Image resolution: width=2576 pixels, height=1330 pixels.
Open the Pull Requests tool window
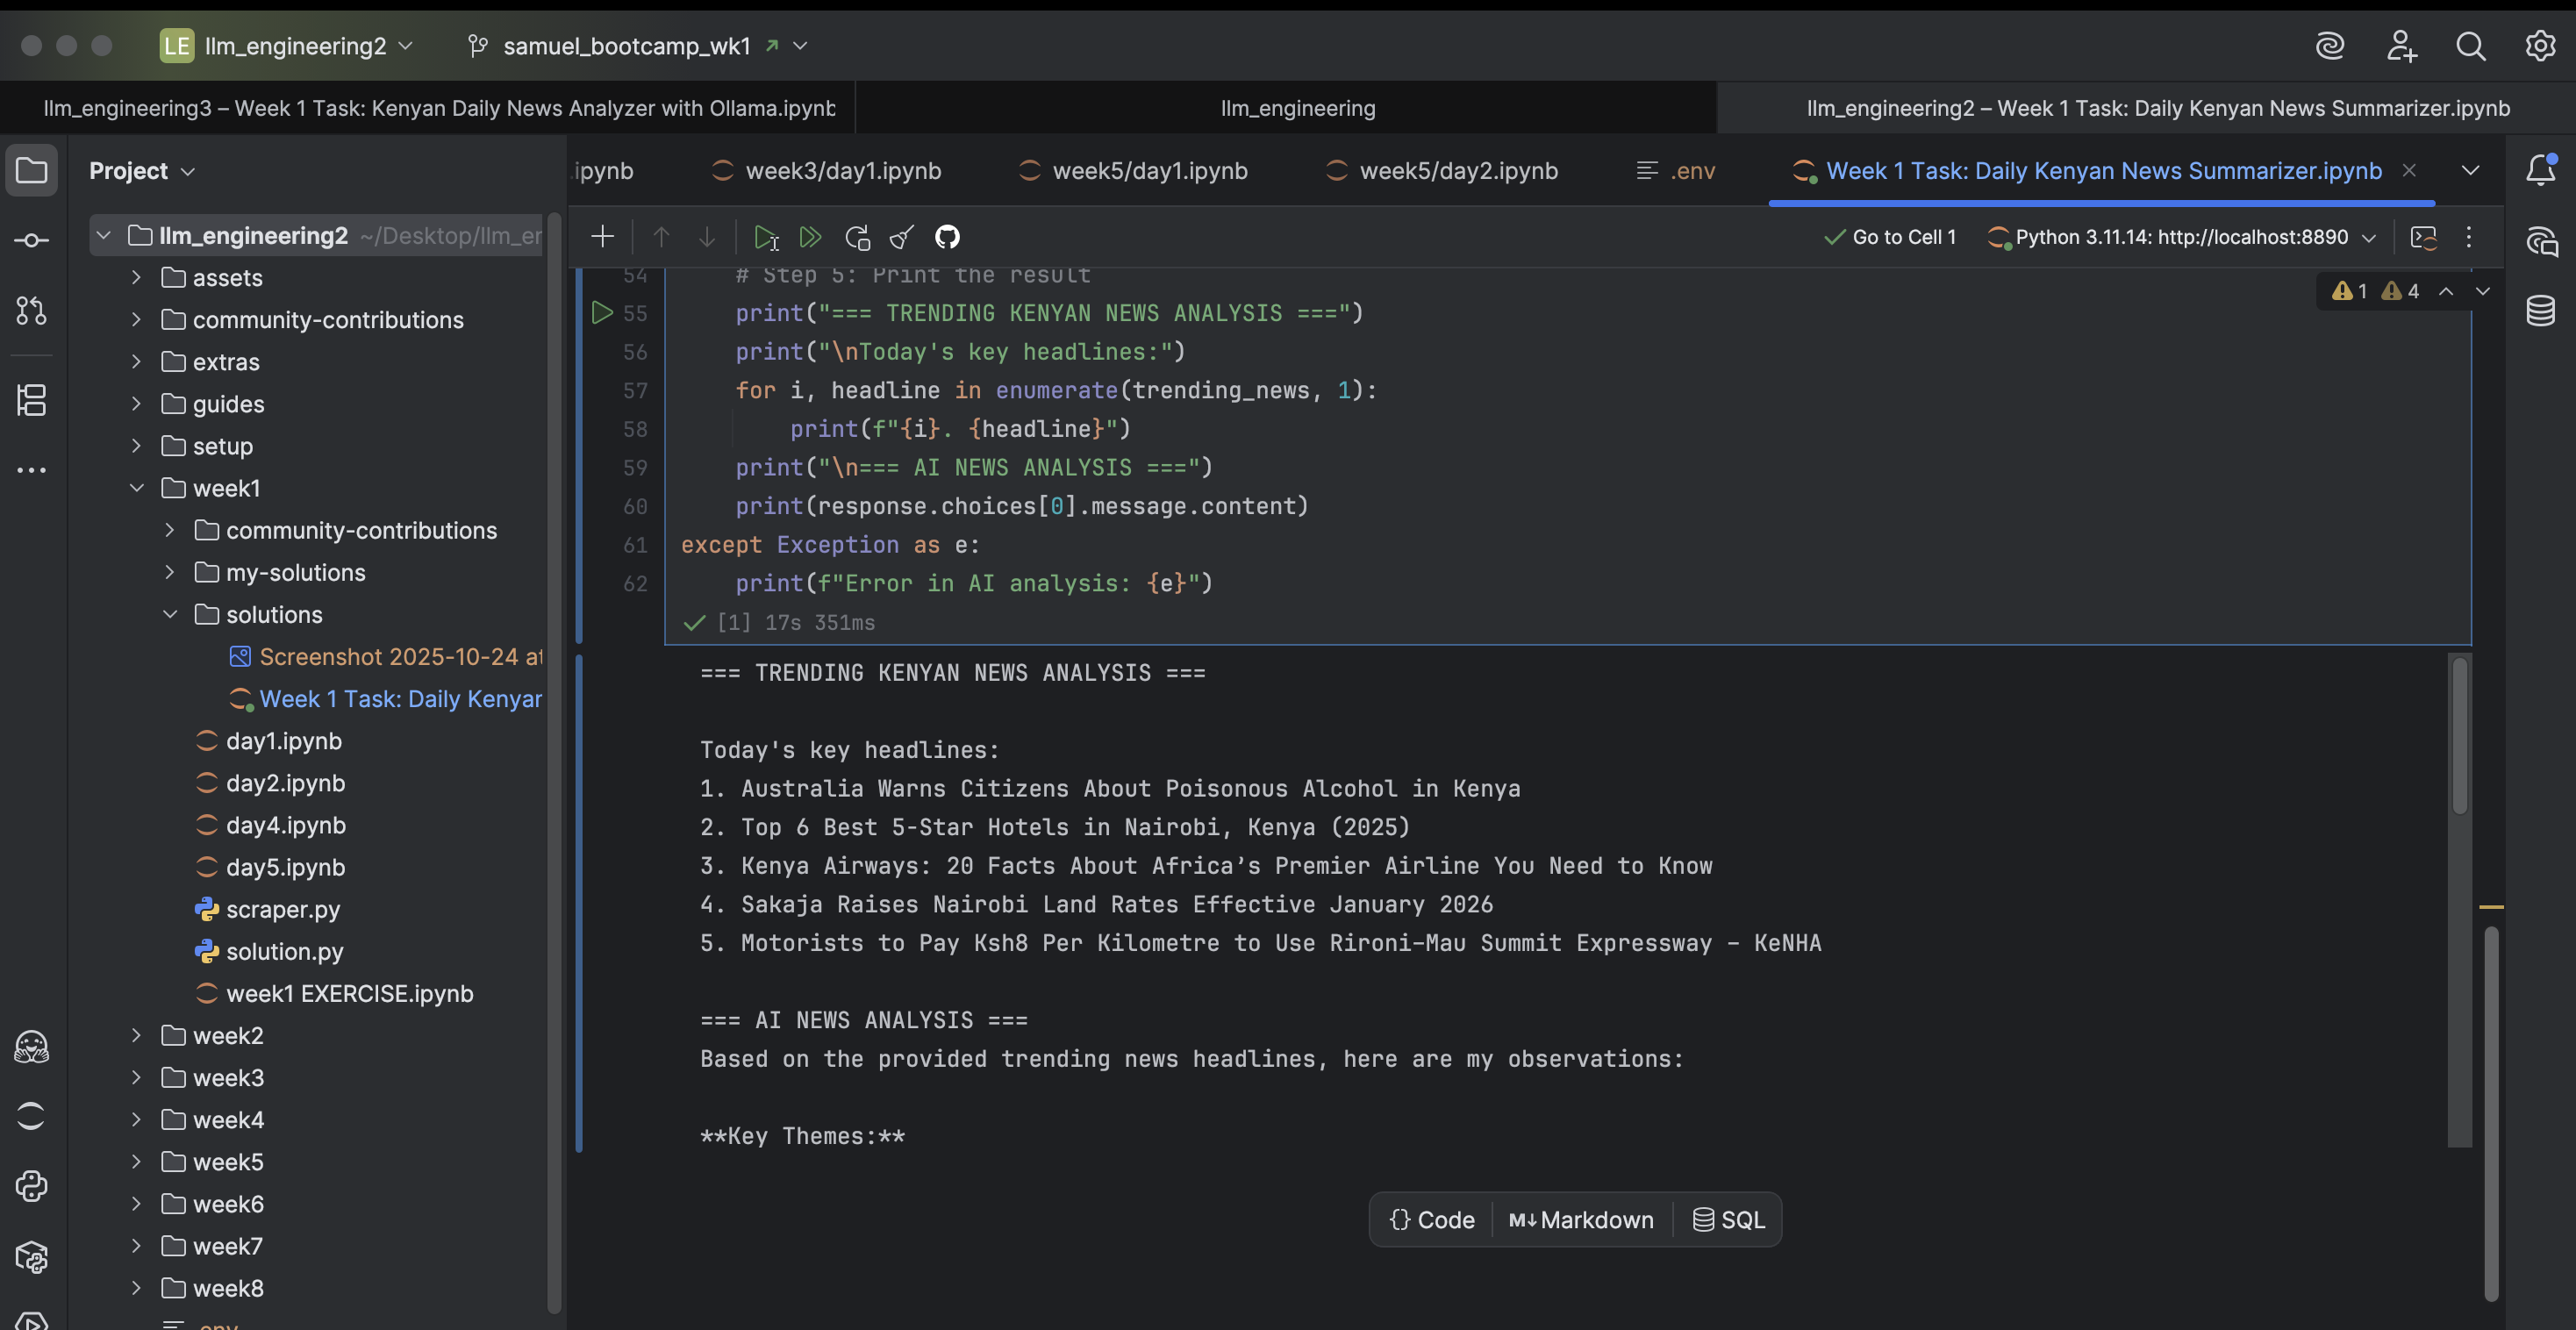click(31, 311)
